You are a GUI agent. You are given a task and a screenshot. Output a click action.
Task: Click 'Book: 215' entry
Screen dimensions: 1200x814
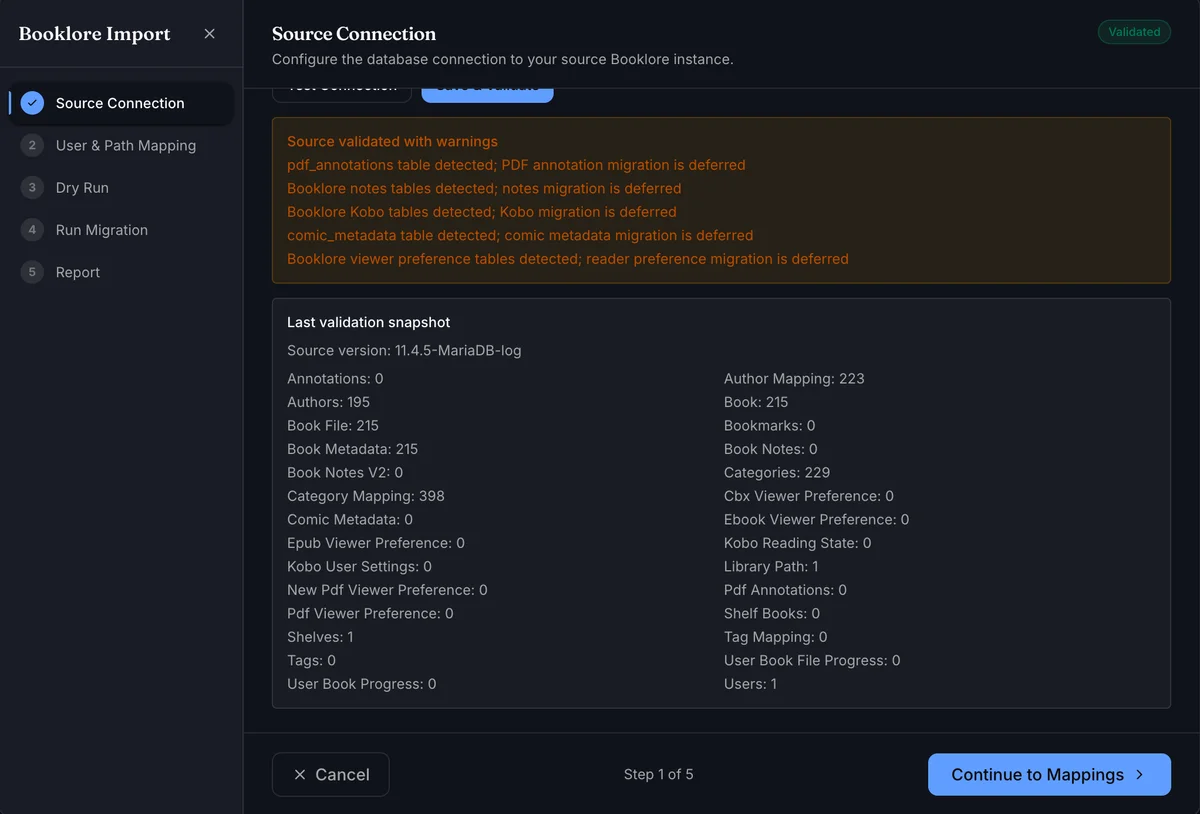[756, 402]
